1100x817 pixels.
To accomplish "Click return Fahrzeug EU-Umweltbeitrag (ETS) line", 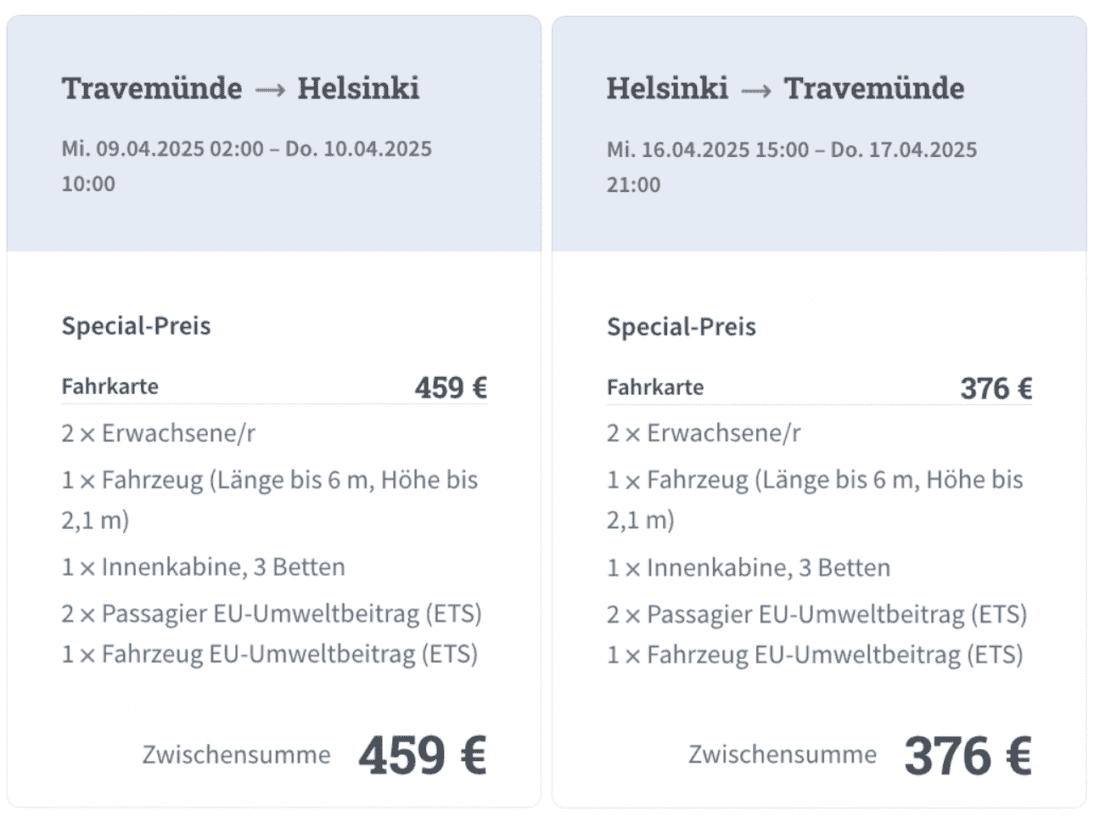I will point(814,655).
